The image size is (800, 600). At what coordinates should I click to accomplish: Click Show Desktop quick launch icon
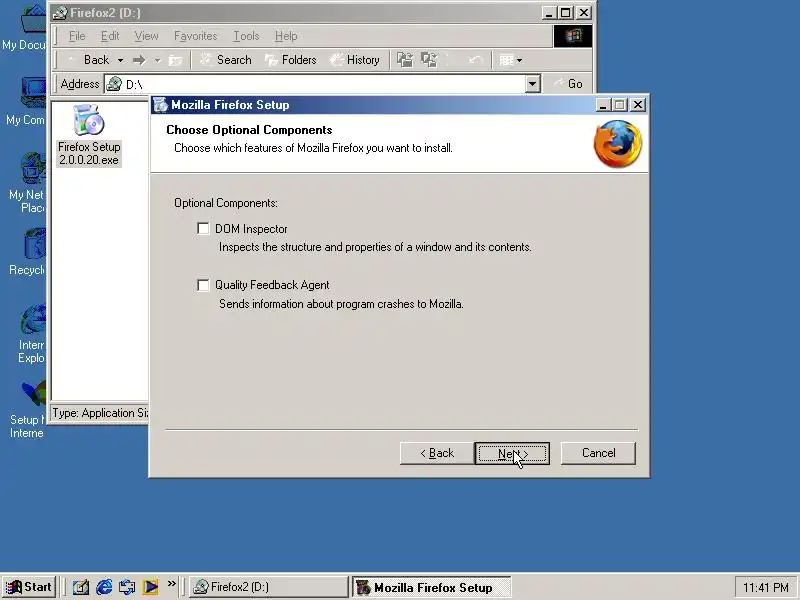pos(80,587)
